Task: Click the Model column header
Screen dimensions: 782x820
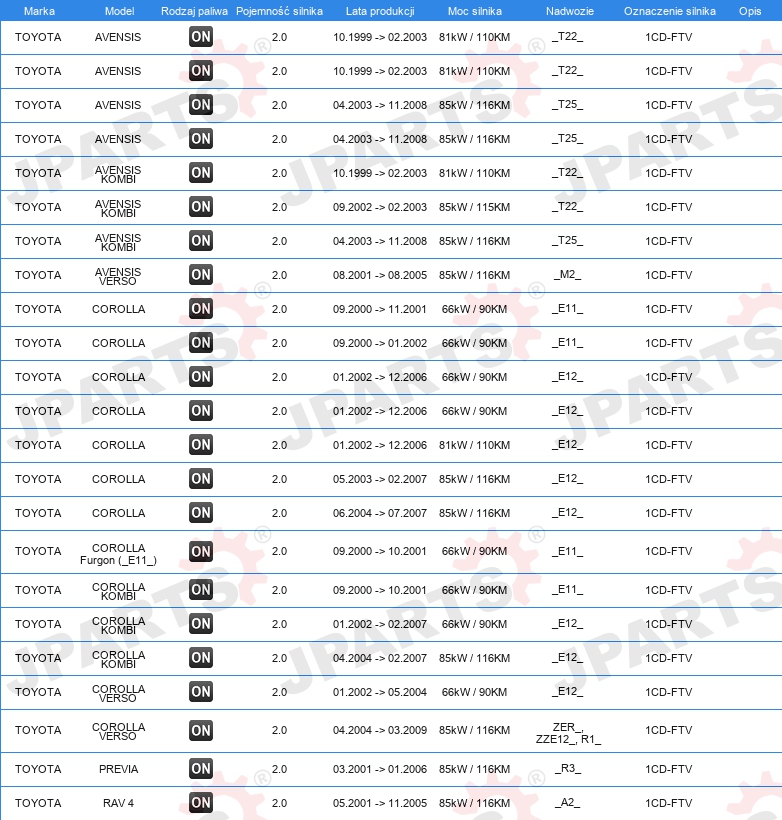Action: (x=119, y=11)
